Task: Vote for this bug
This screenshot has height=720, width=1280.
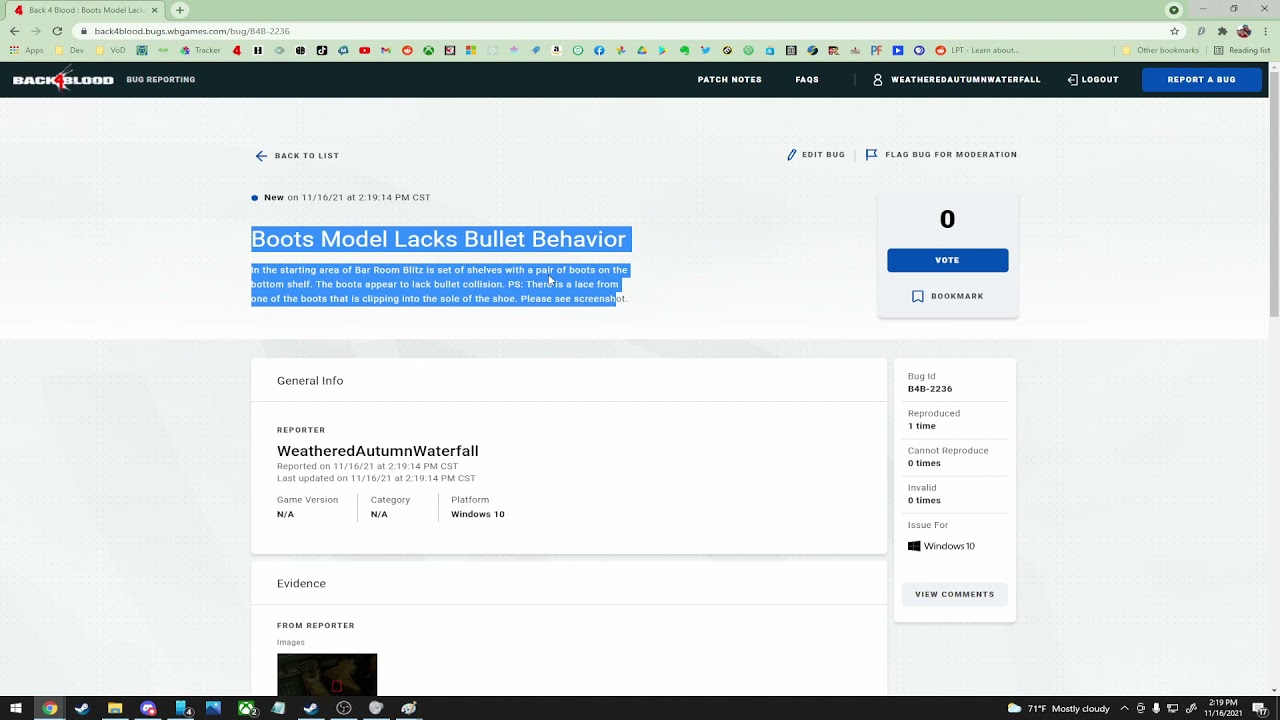Action: pos(947,260)
